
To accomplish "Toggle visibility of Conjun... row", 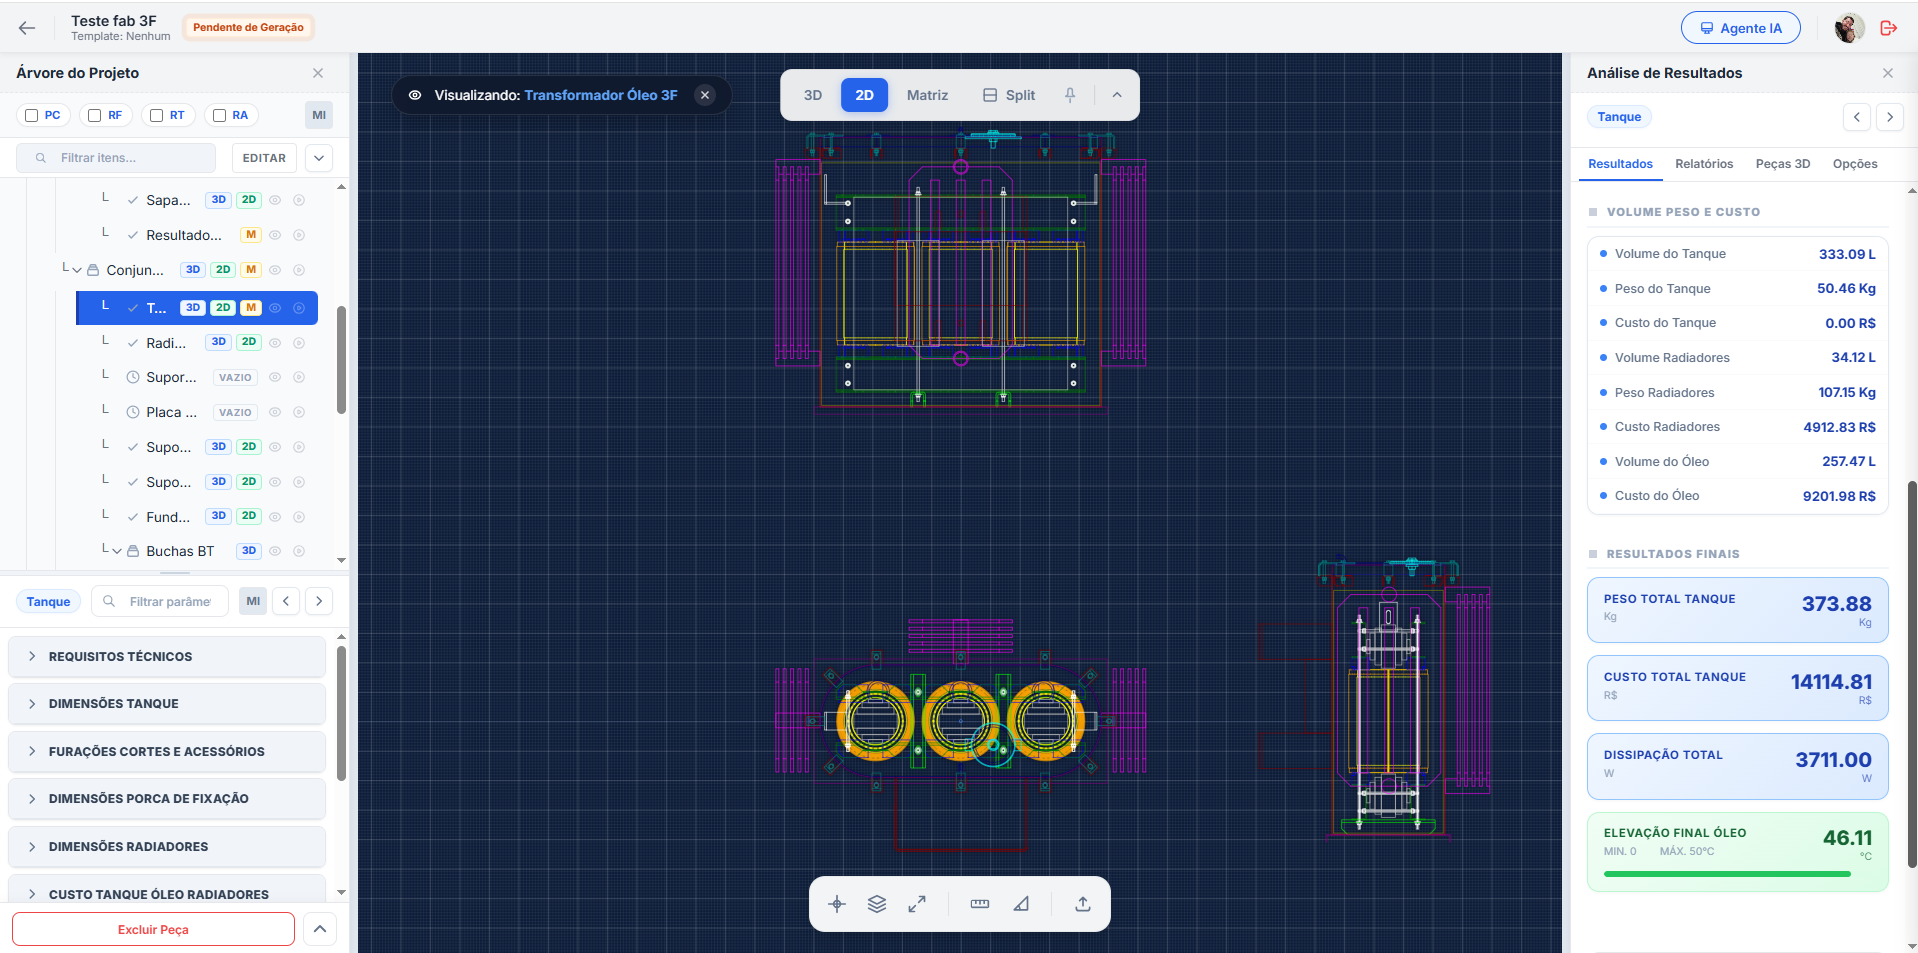I will click(x=275, y=270).
